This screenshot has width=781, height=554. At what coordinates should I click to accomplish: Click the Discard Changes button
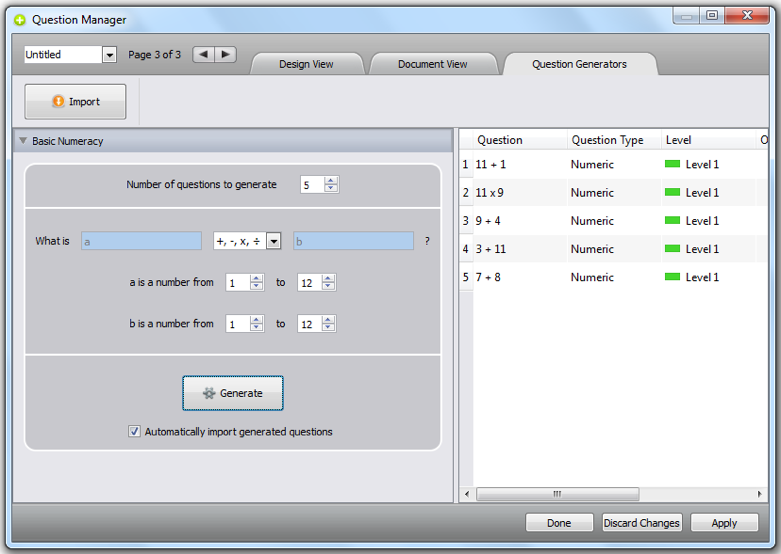[x=642, y=523]
